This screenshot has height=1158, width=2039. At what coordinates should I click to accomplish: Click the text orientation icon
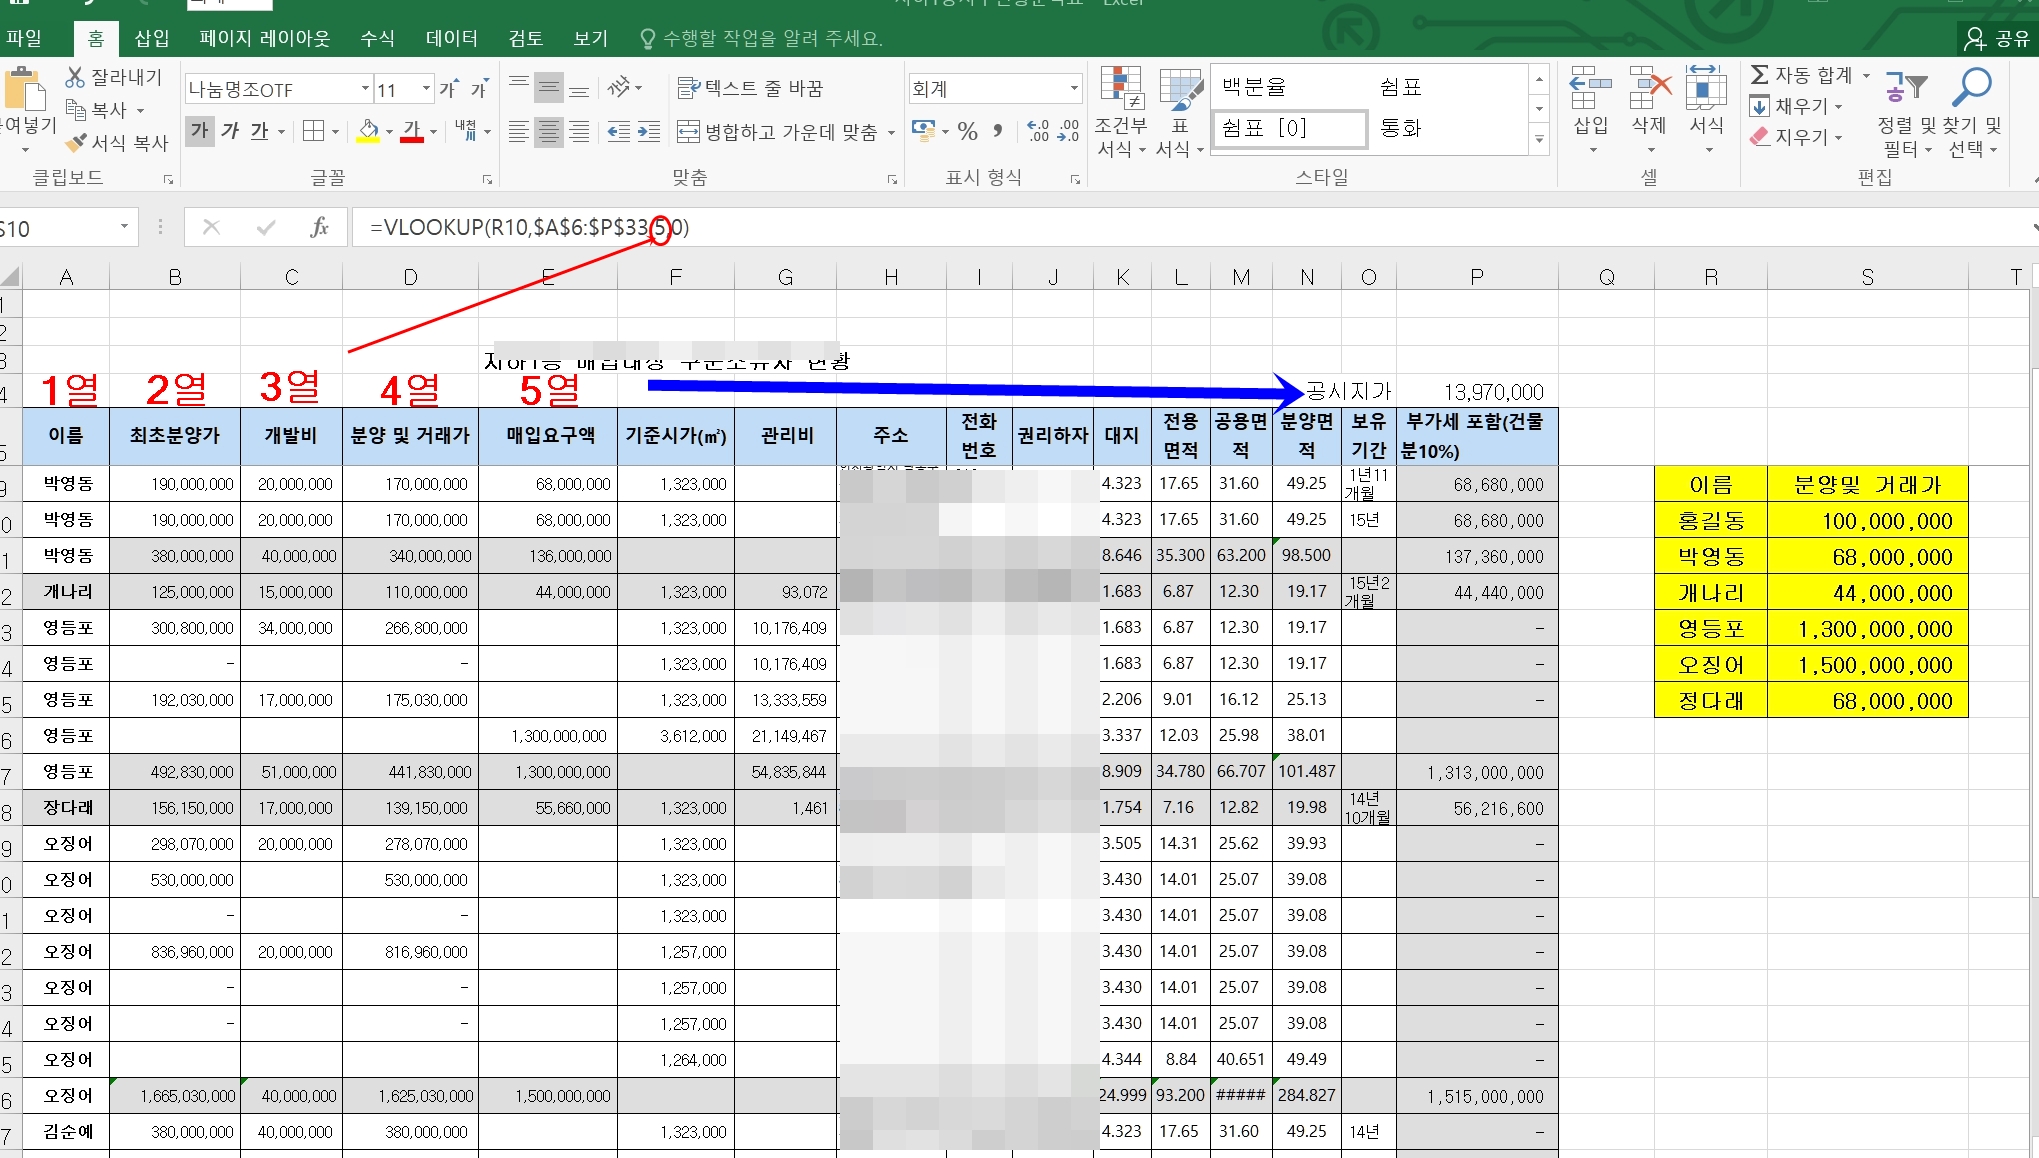619,88
